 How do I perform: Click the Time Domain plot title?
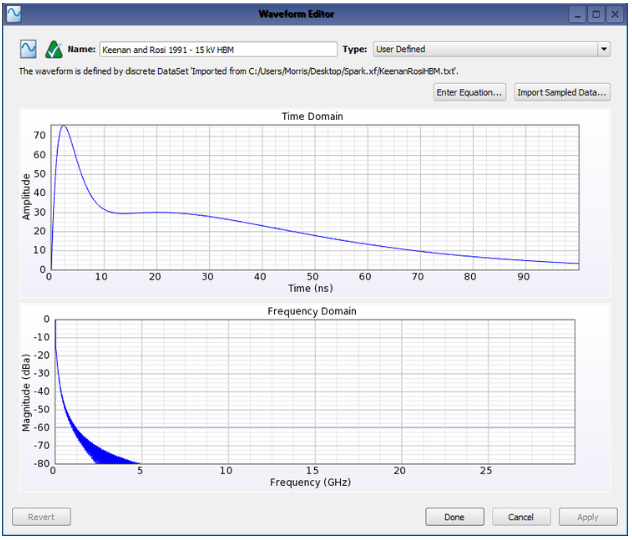[312, 117]
